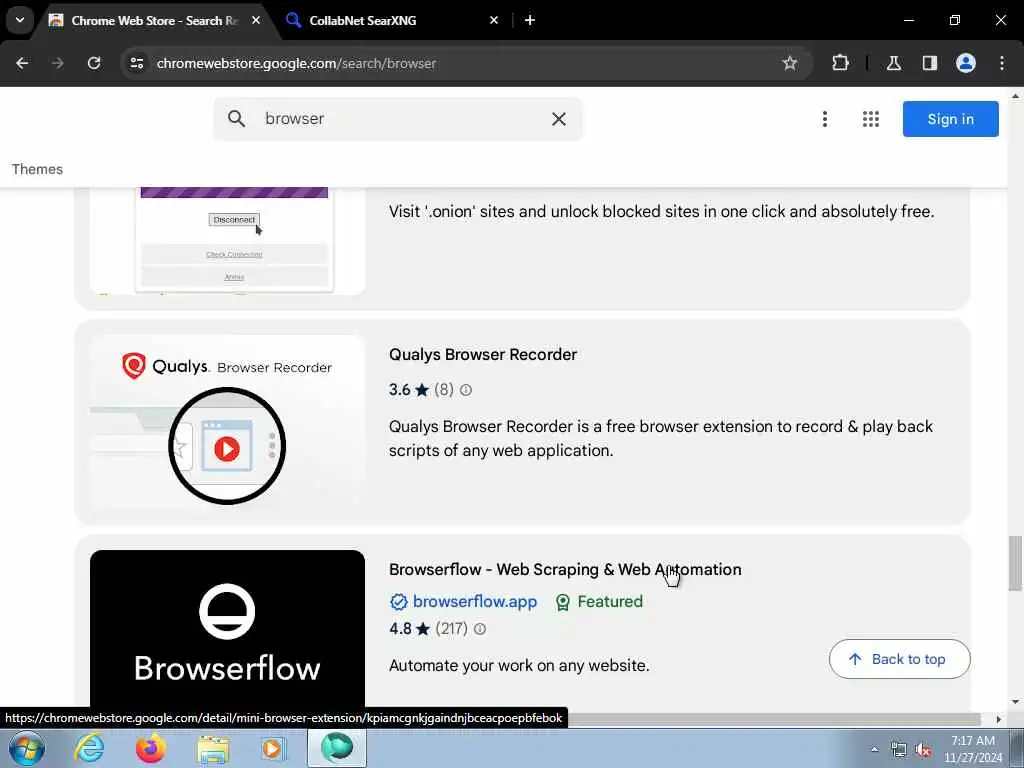Click the search magnifier icon in store
This screenshot has height=768, width=1024.
[x=236, y=119]
